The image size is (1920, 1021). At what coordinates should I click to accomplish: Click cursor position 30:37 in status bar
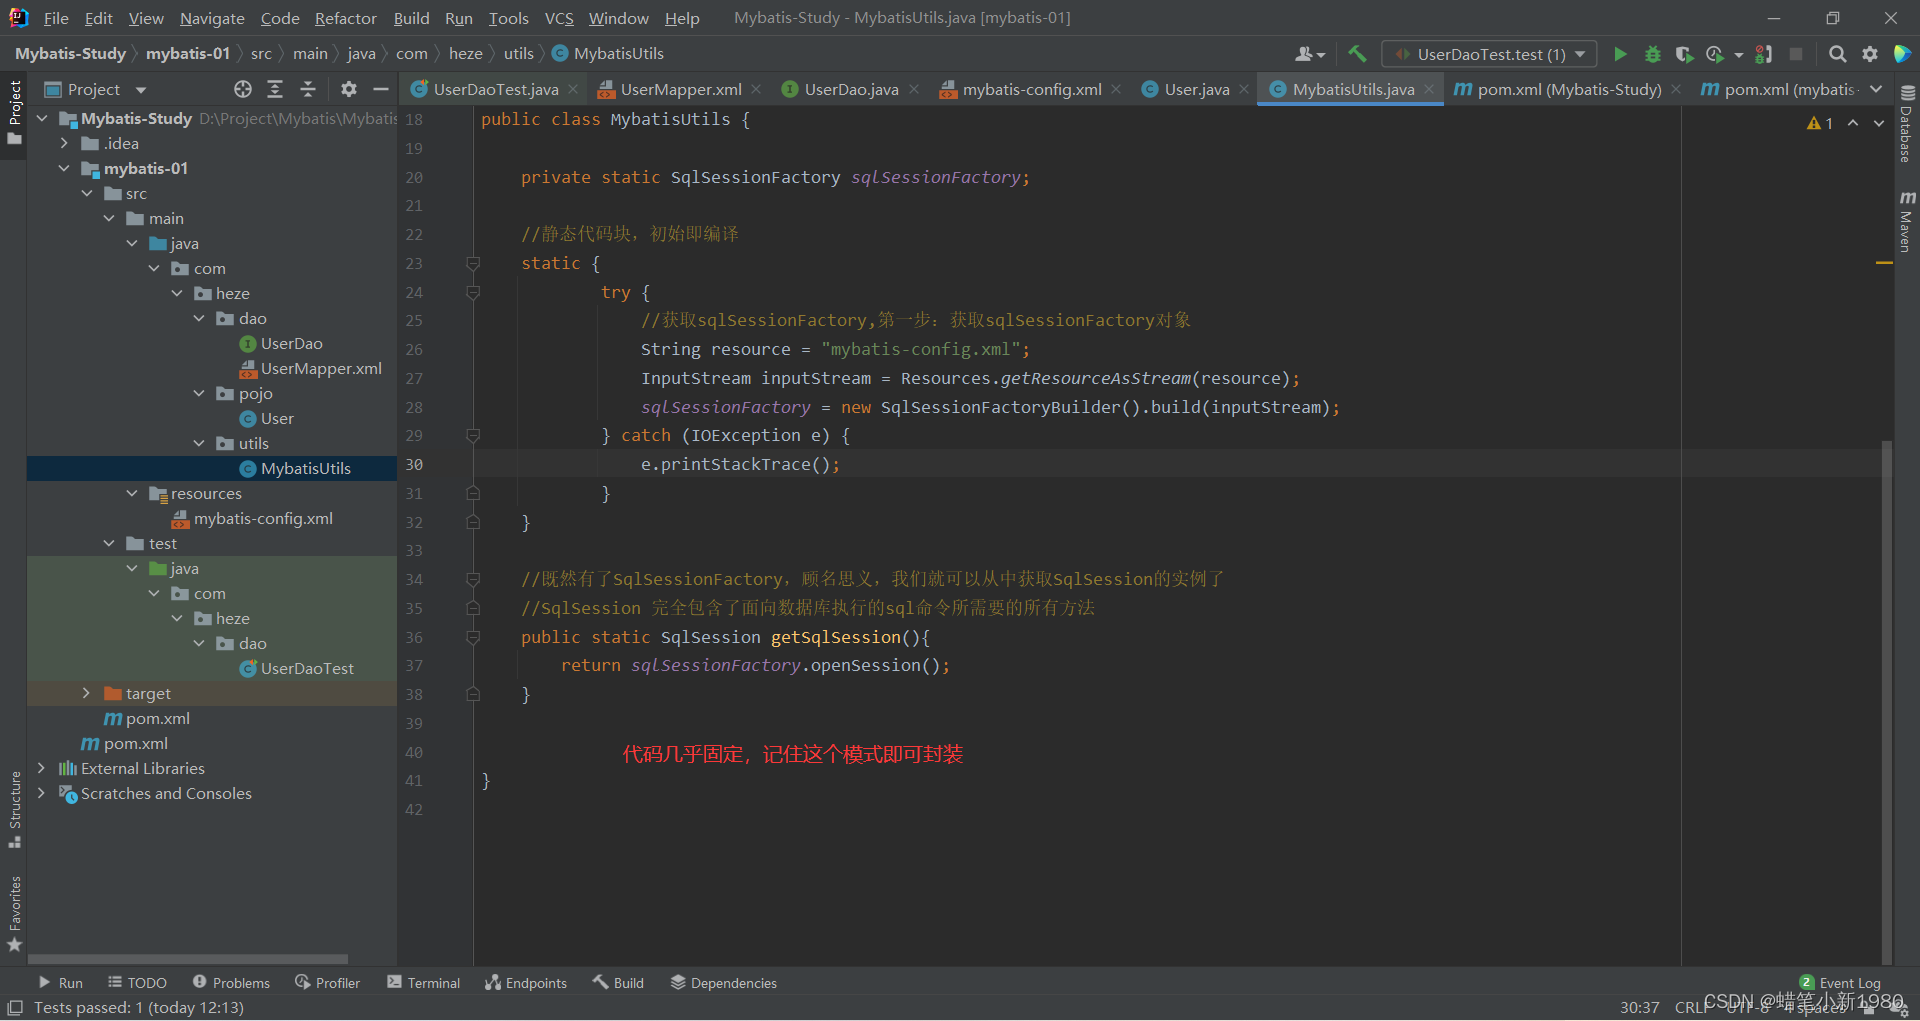pos(1639,1007)
